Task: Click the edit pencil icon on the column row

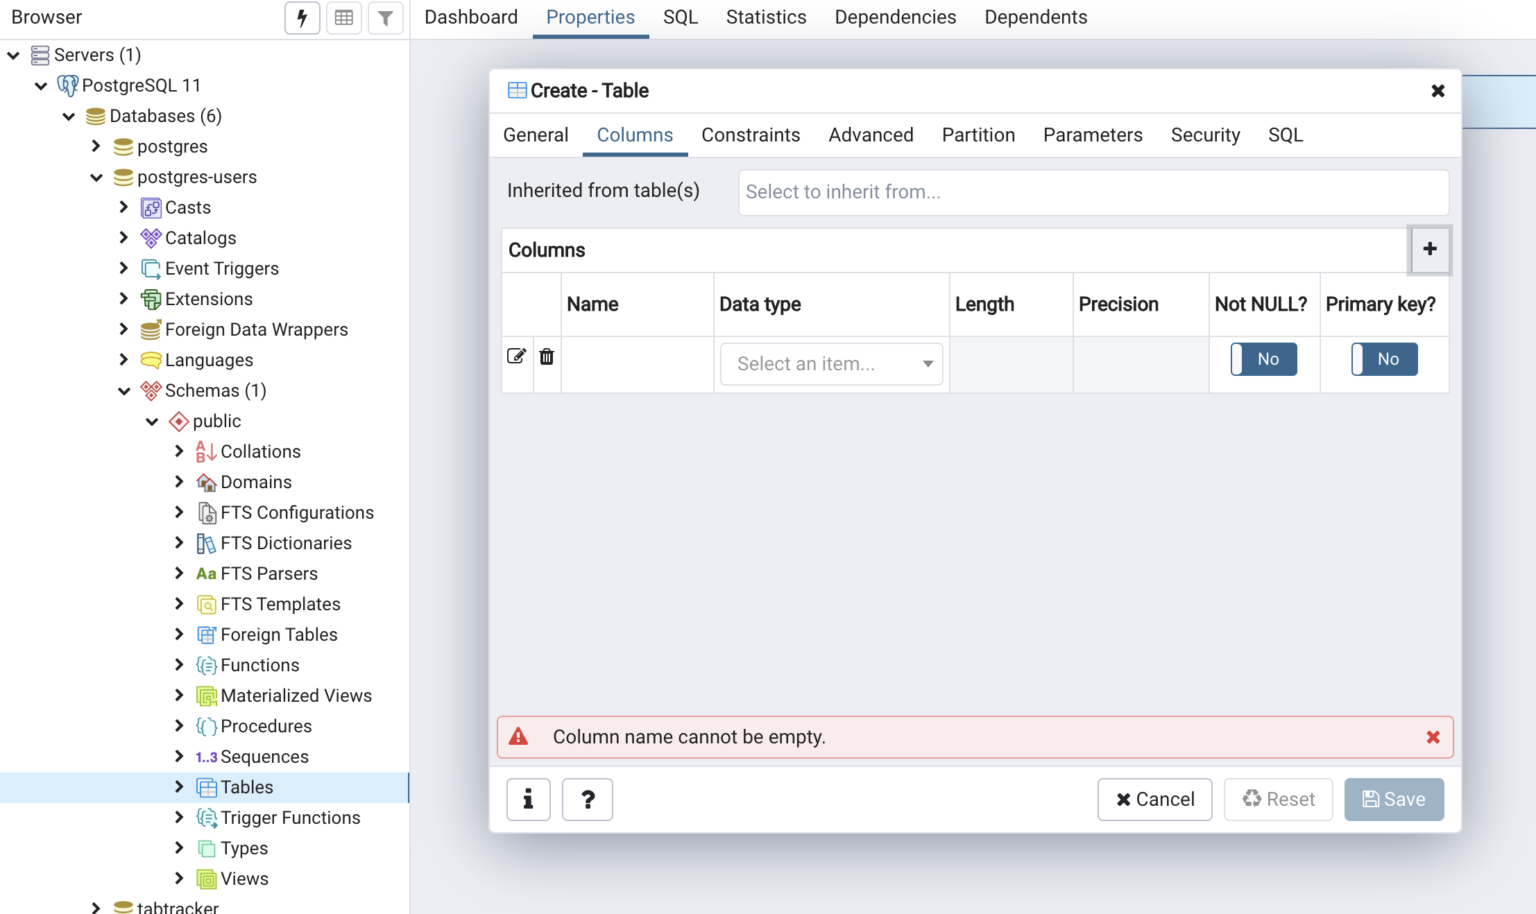Action: pos(516,356)
